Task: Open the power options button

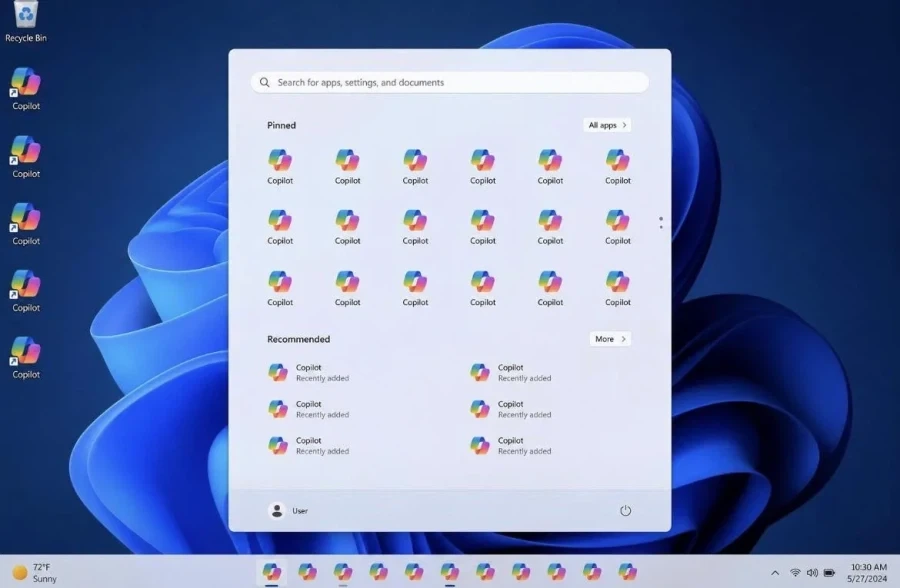Action: tap(625, 510)
